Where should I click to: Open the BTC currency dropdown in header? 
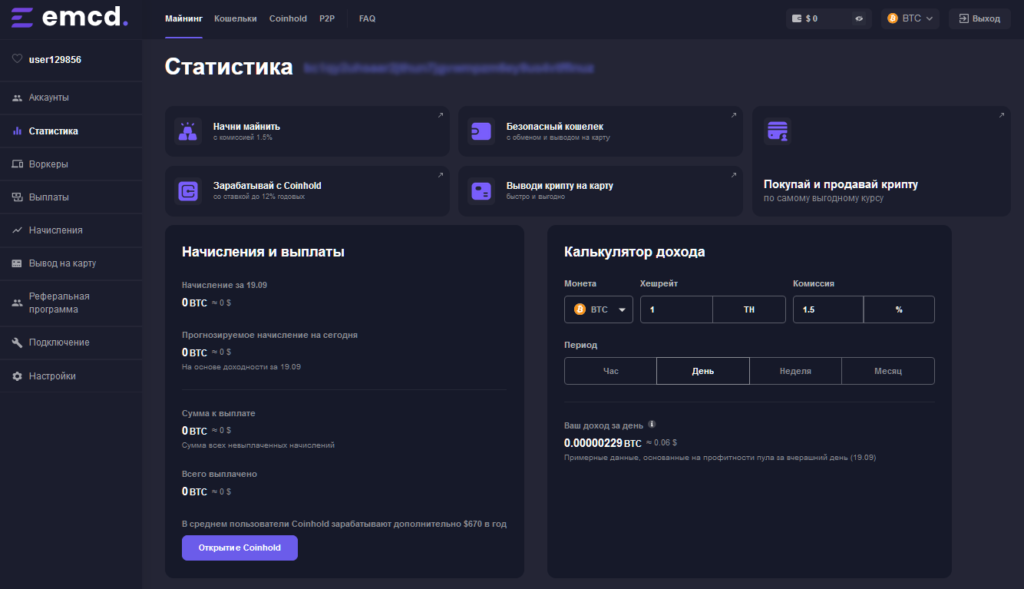pyautogui.click(x=909, y=18)
